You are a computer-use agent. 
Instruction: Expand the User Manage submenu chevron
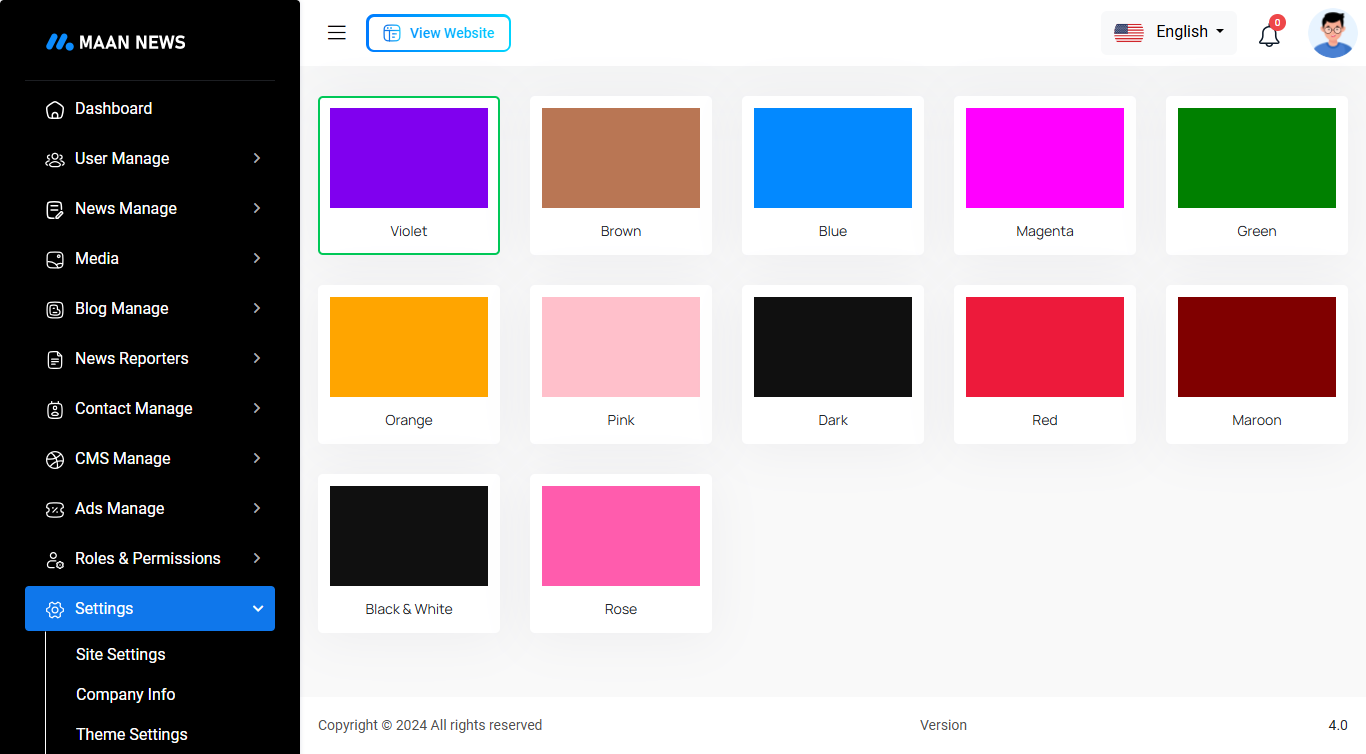click(x=257, y=158)
